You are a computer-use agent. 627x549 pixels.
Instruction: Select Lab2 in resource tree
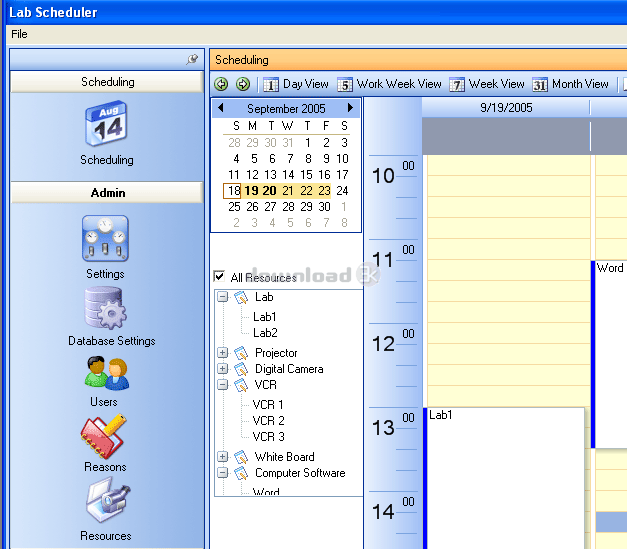(265, 333)
